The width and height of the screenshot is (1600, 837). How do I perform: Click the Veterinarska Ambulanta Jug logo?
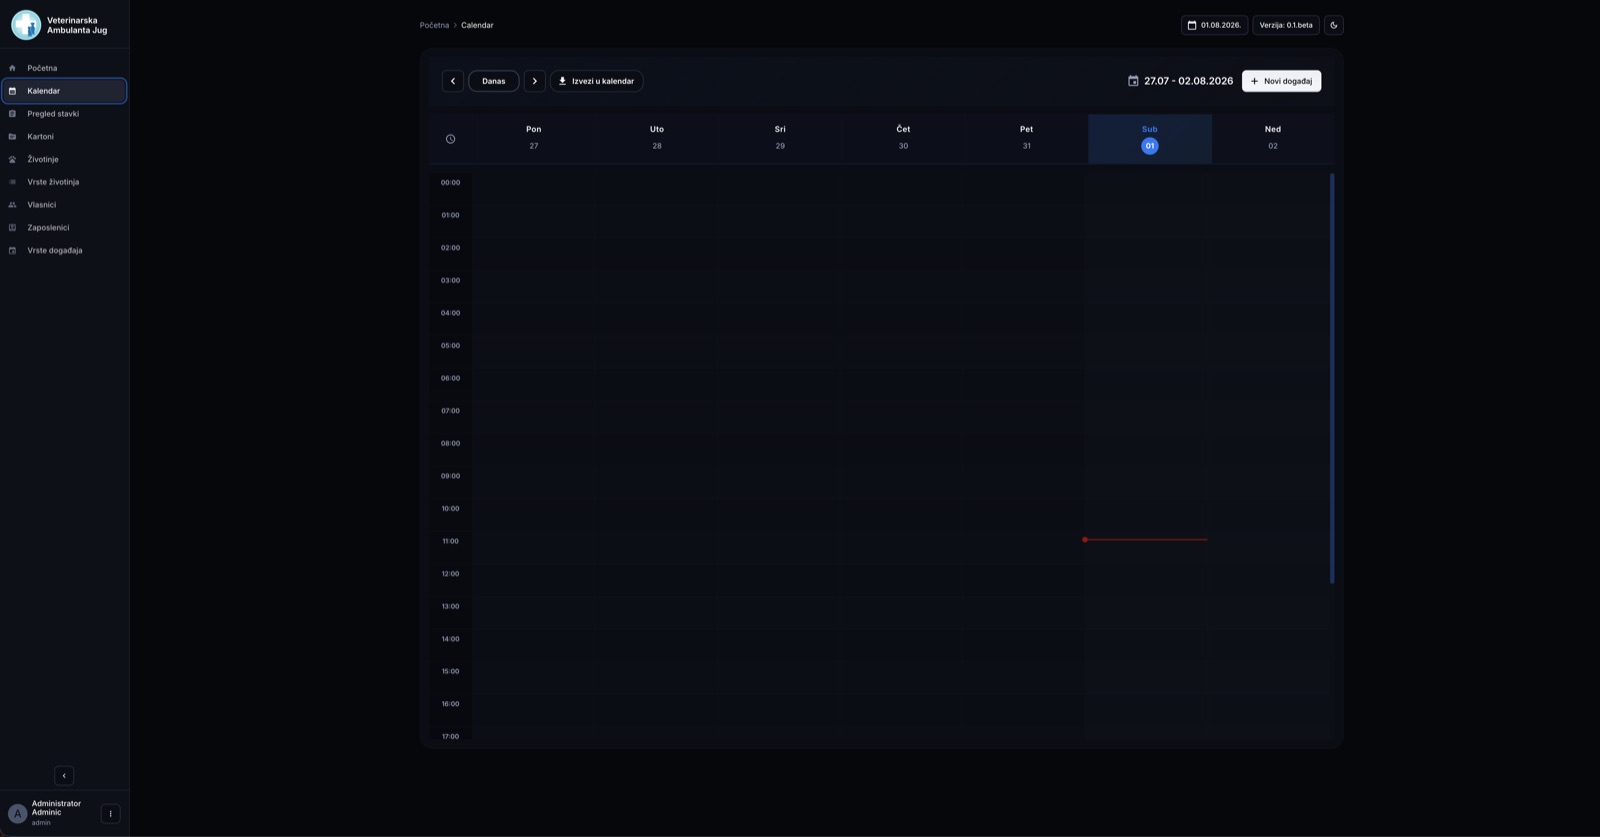click(26, 25)
